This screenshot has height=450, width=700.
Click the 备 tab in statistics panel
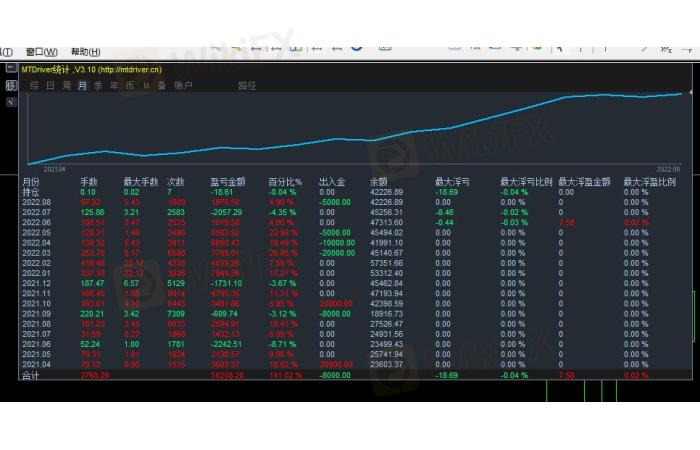click(161, 86)
